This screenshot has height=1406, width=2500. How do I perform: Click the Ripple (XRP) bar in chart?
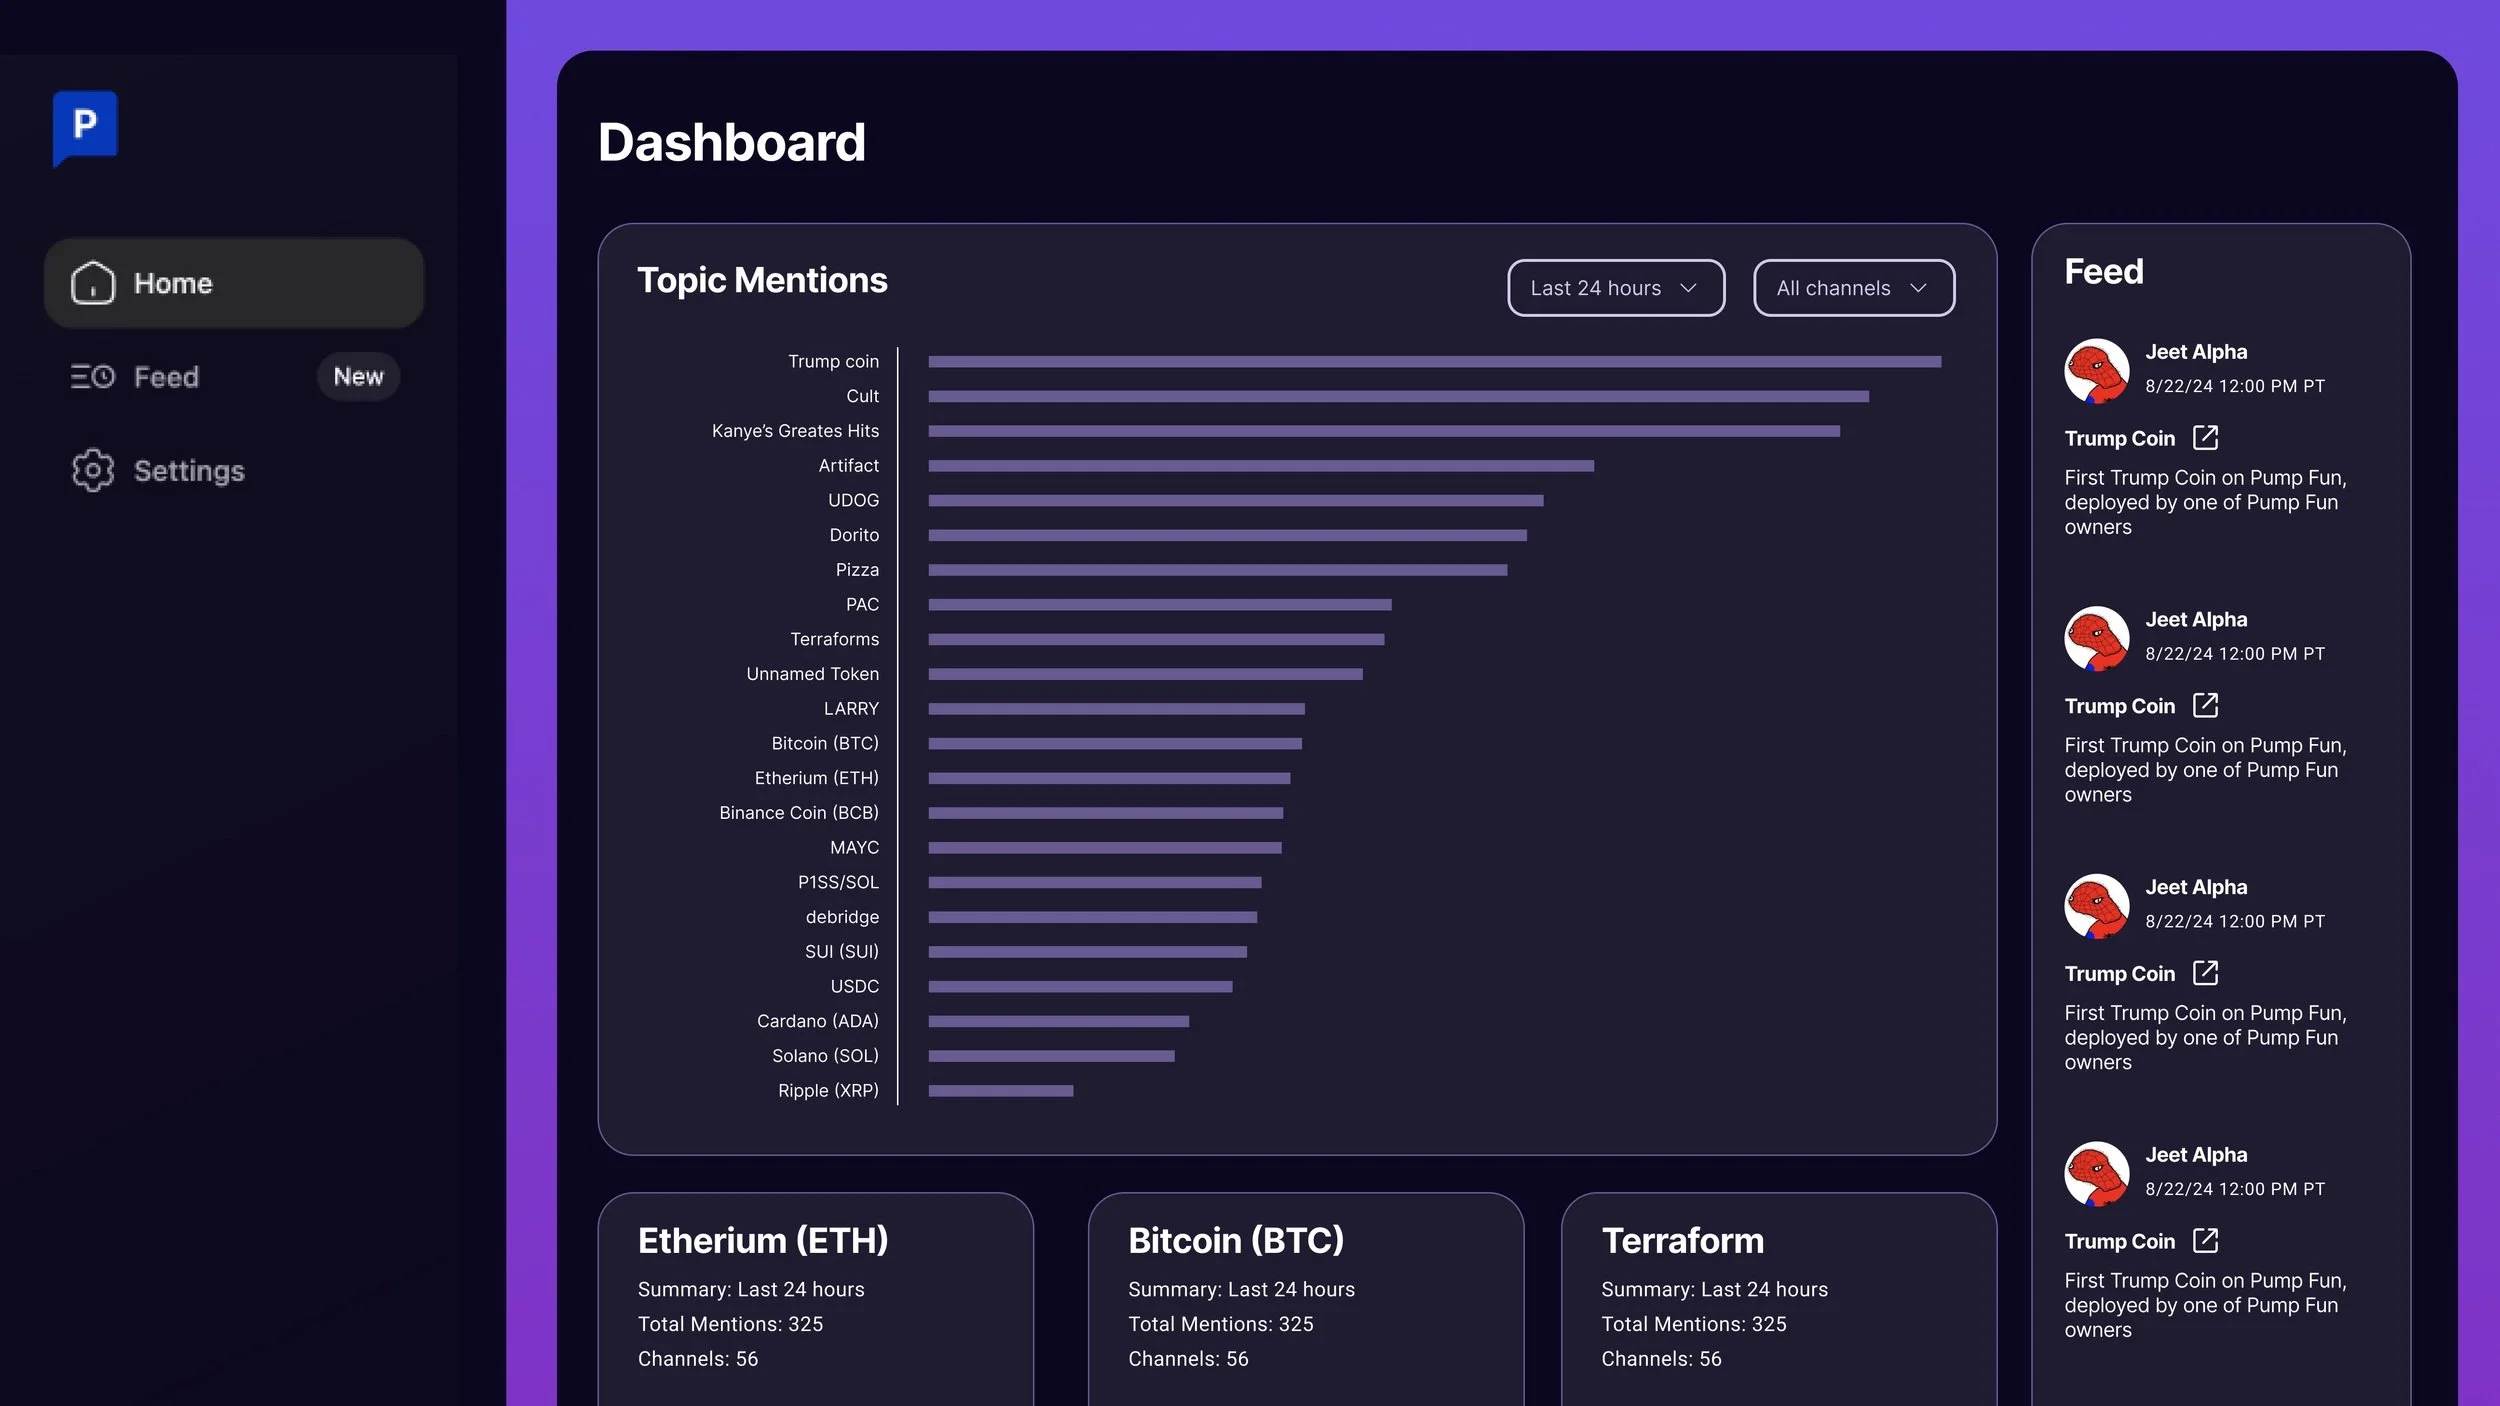point(1000,1090)
